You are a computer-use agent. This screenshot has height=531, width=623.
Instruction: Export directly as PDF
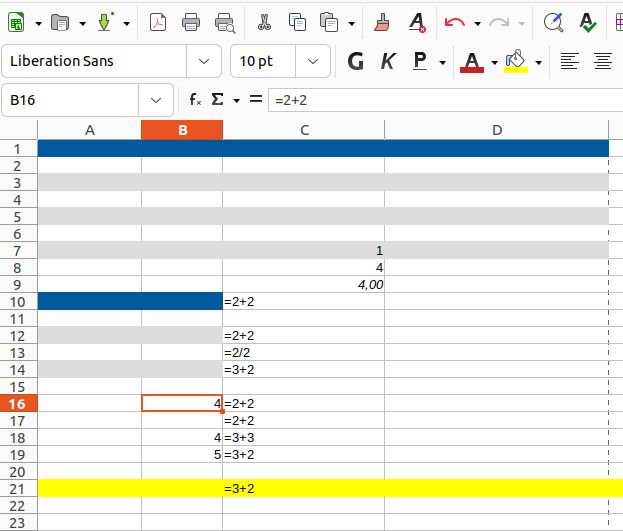click(x=158, y=22)
